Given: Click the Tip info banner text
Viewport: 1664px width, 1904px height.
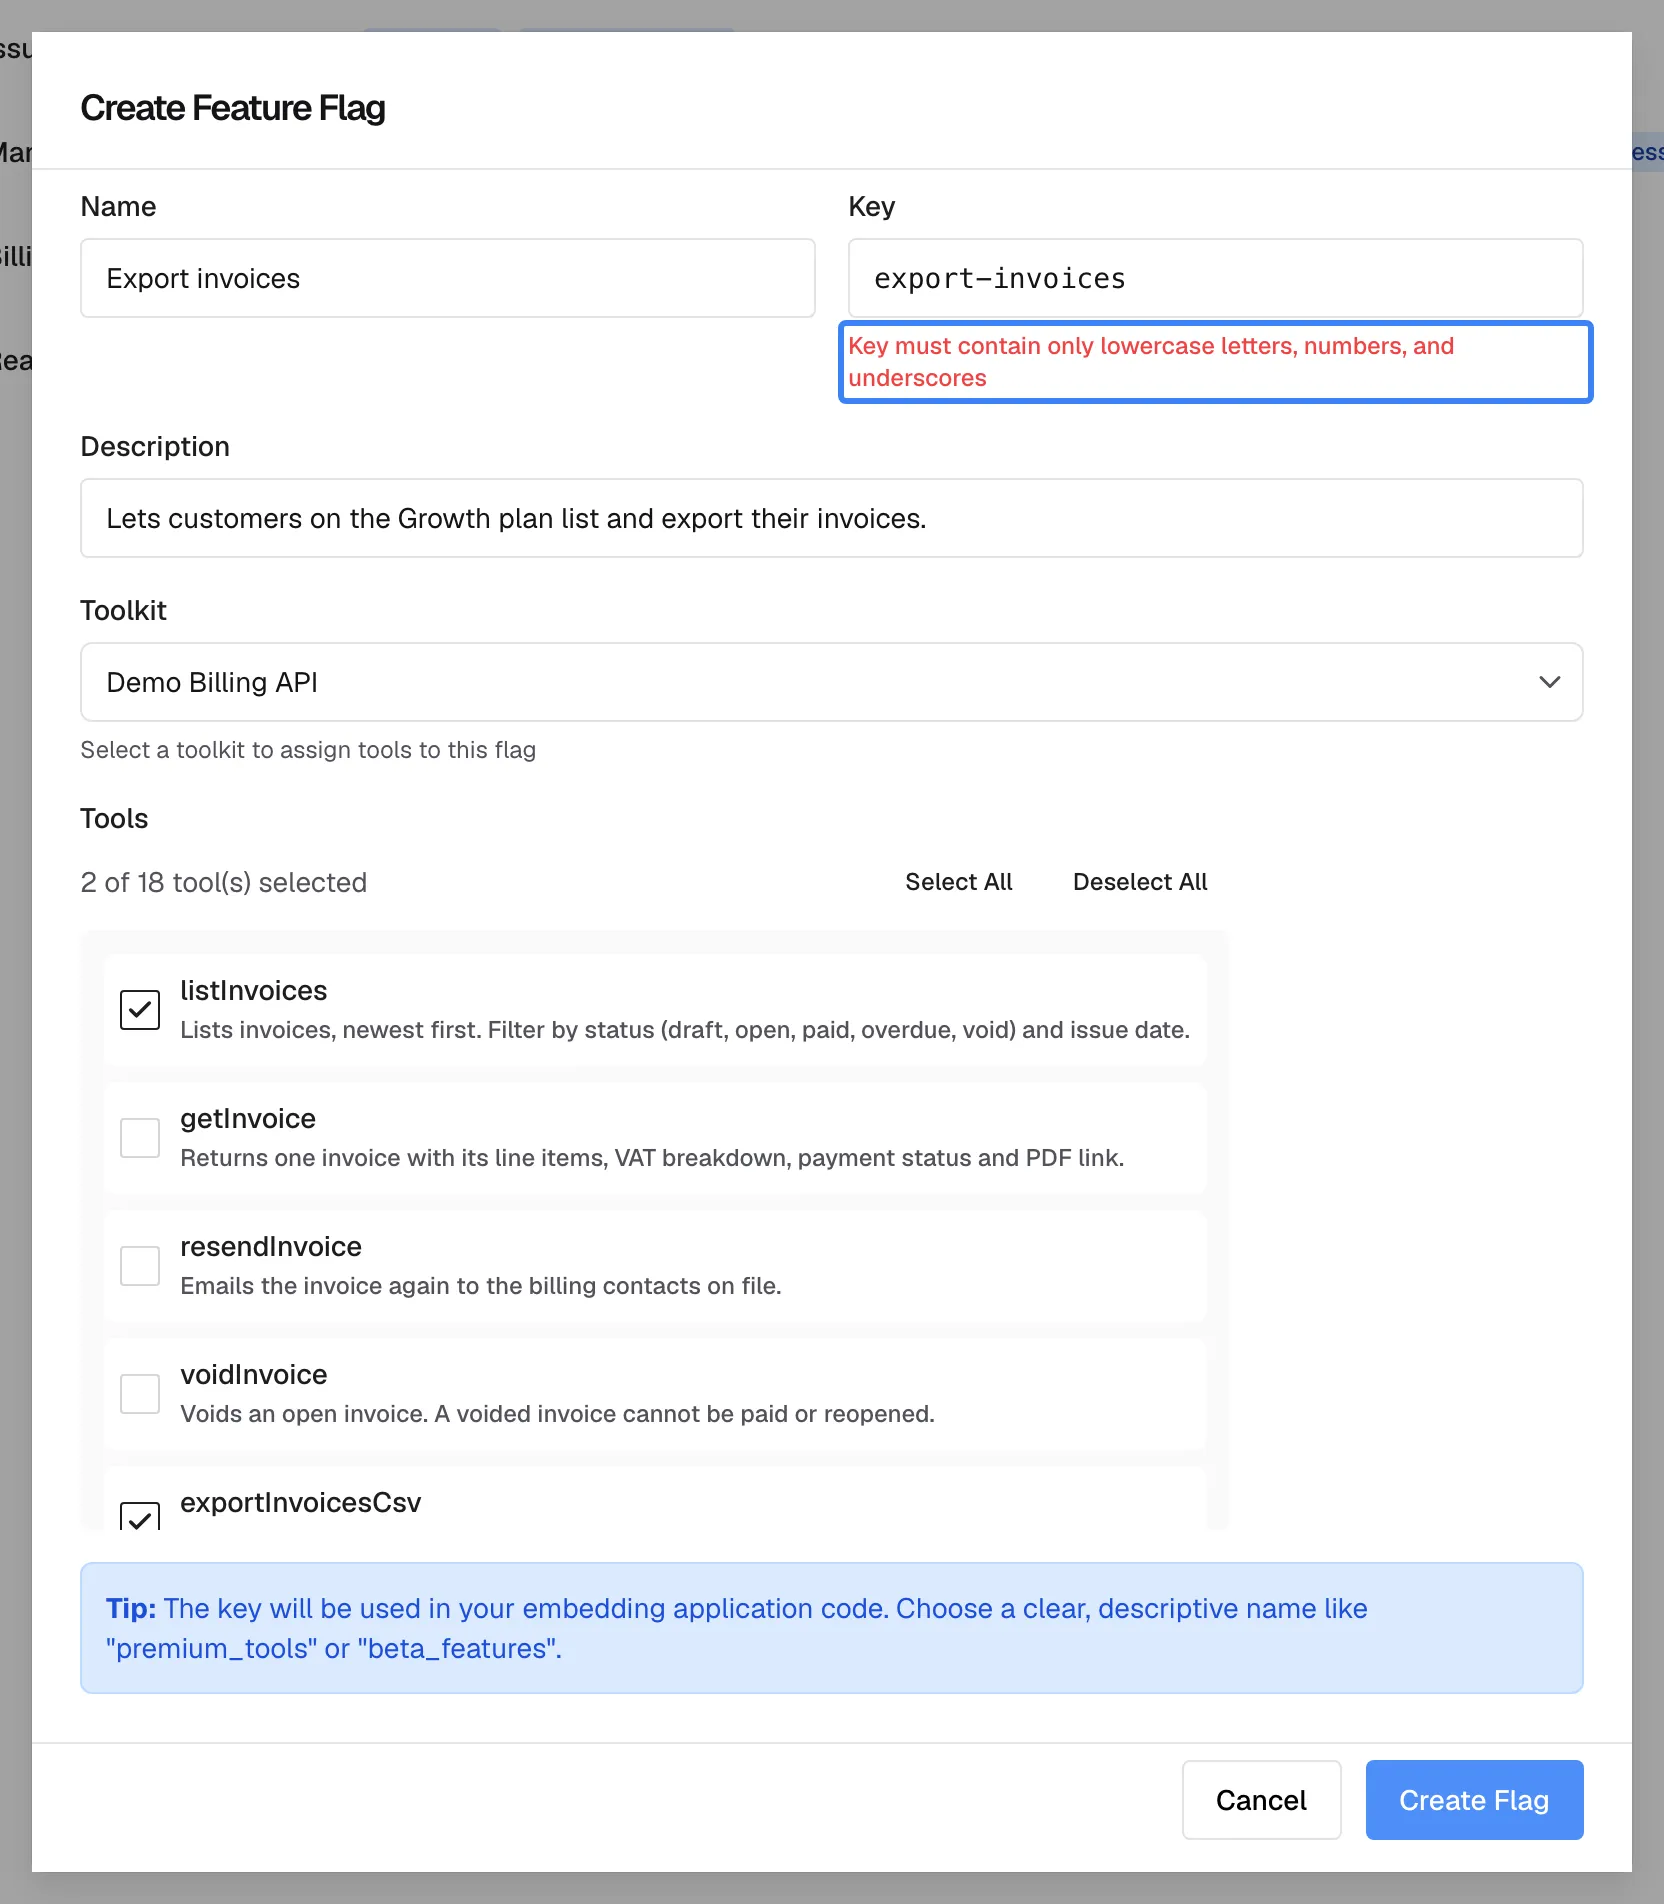Looking at the screenshot, I should pyautogui.click(x=737, y=1628).
